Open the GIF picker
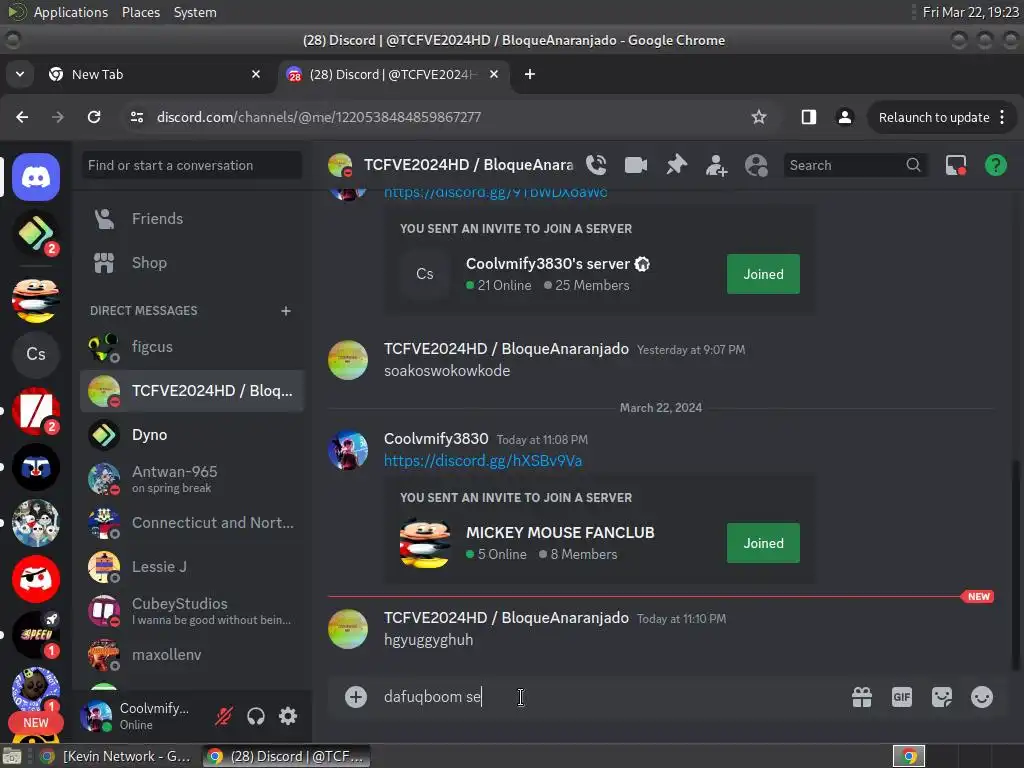 pyautogui.click(x=902, y=697)
